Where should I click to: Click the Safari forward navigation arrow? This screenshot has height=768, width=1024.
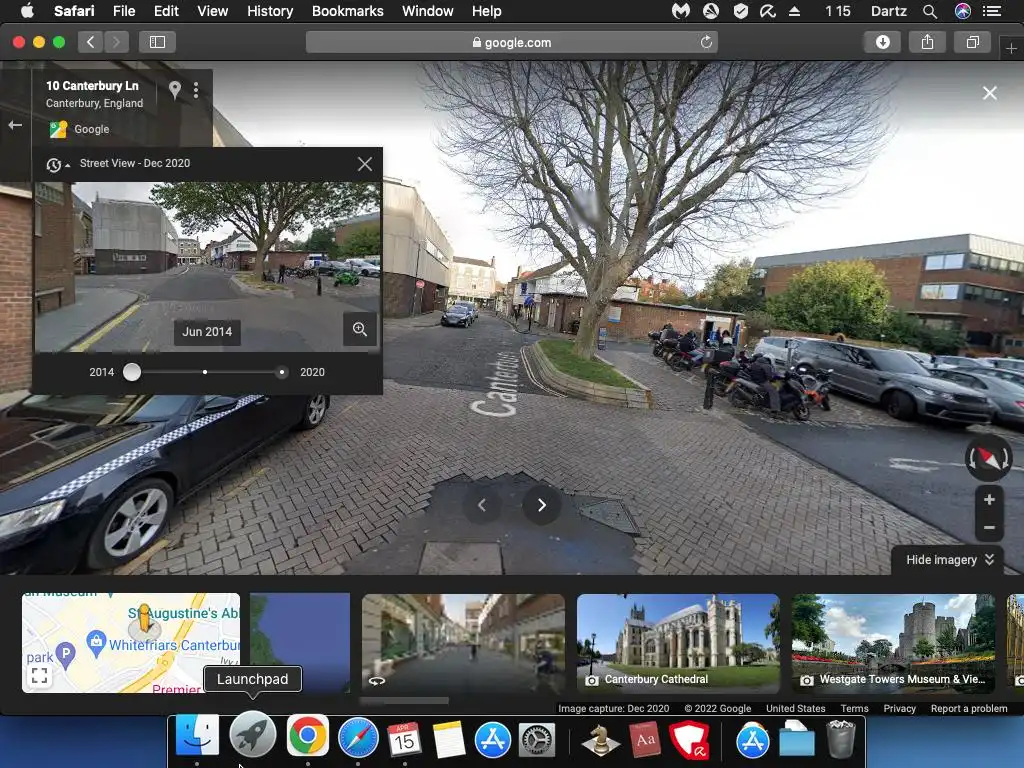tap(116, 42)
